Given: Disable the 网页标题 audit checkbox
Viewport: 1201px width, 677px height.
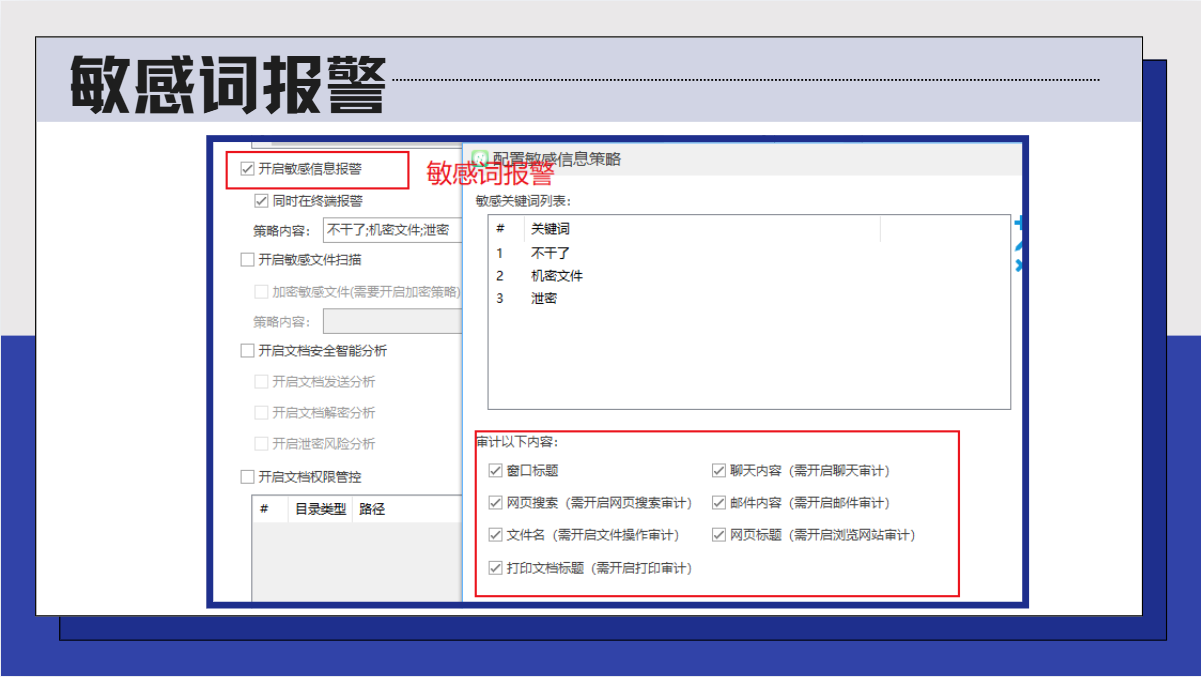Looking at the screenshot, I should point(718,535).
